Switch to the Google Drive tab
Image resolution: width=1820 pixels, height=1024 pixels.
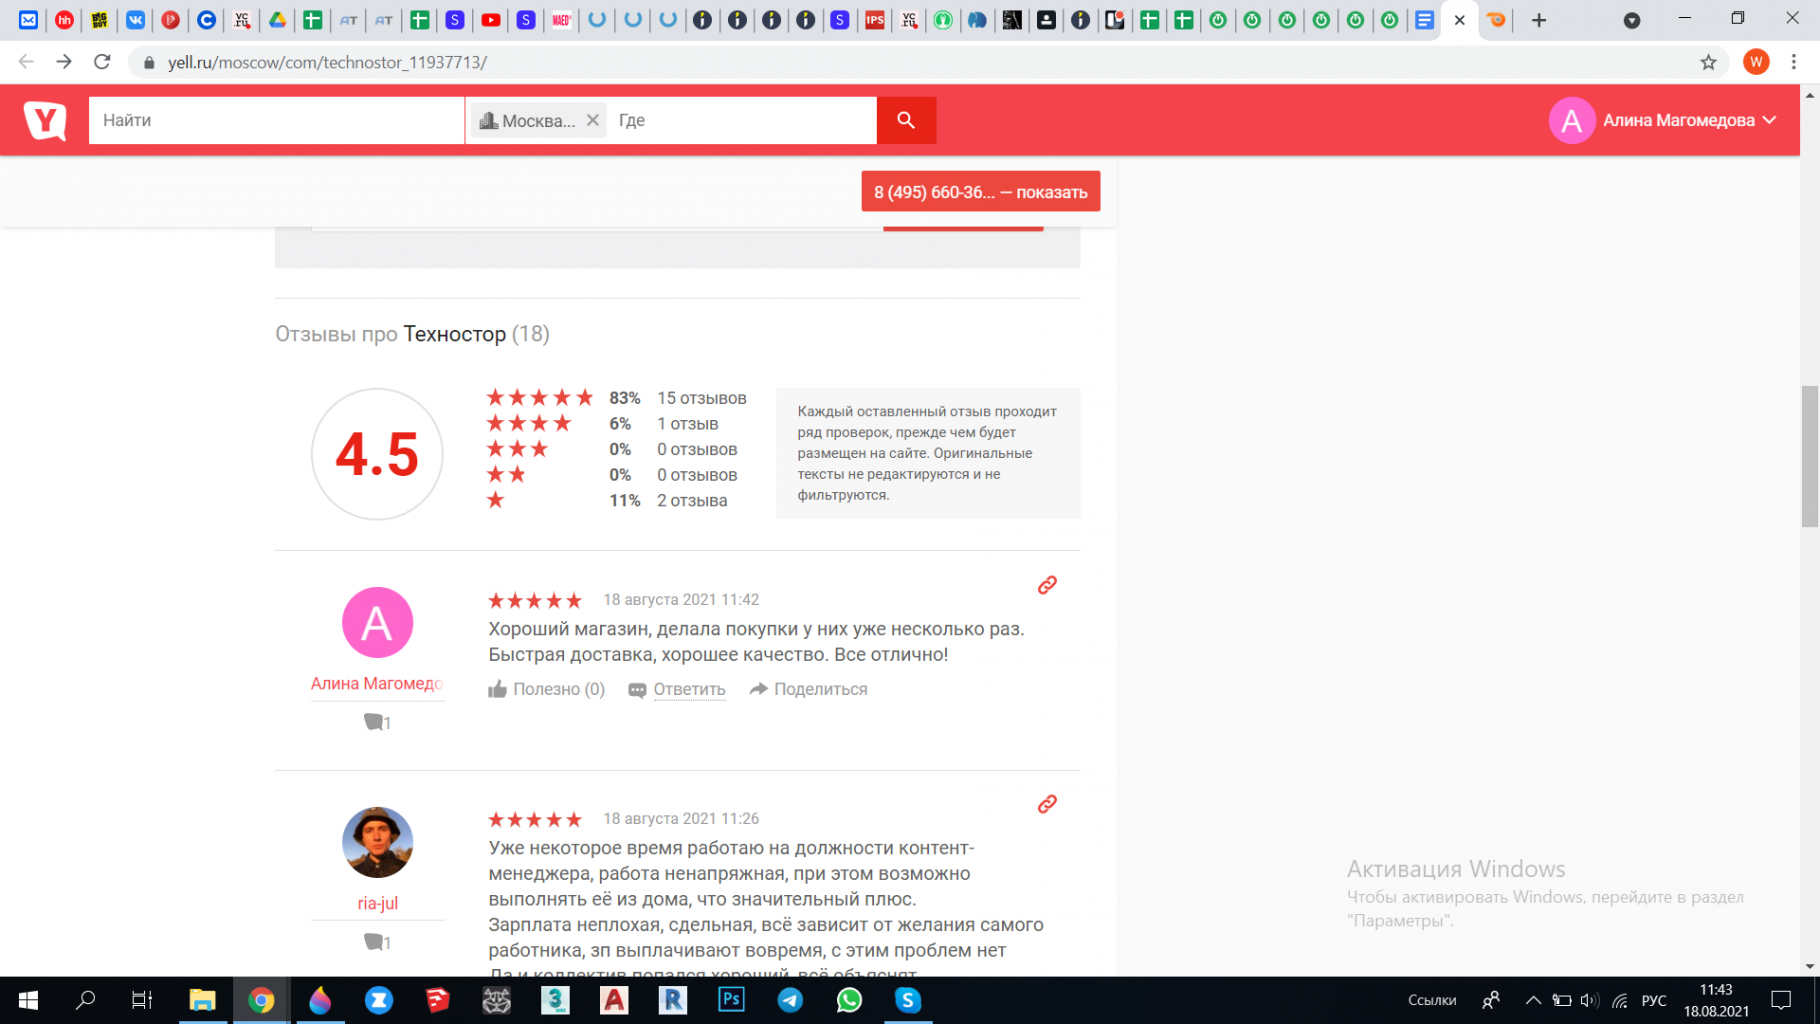(277, 20)
